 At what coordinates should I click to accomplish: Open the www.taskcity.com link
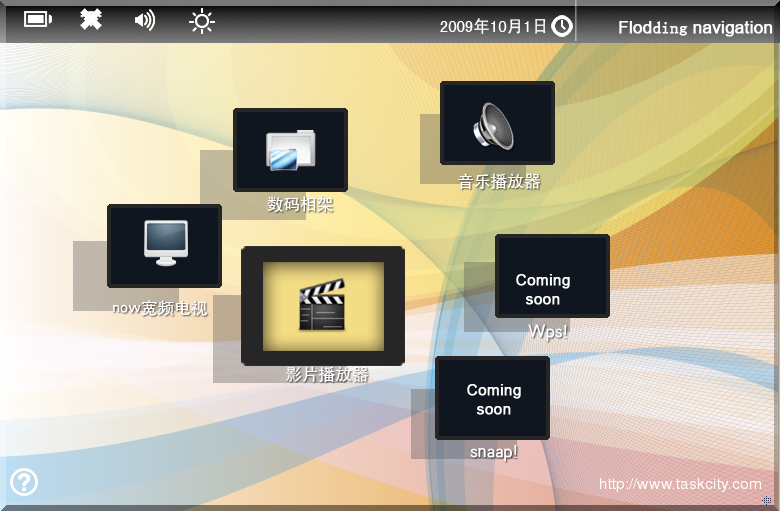679,484
